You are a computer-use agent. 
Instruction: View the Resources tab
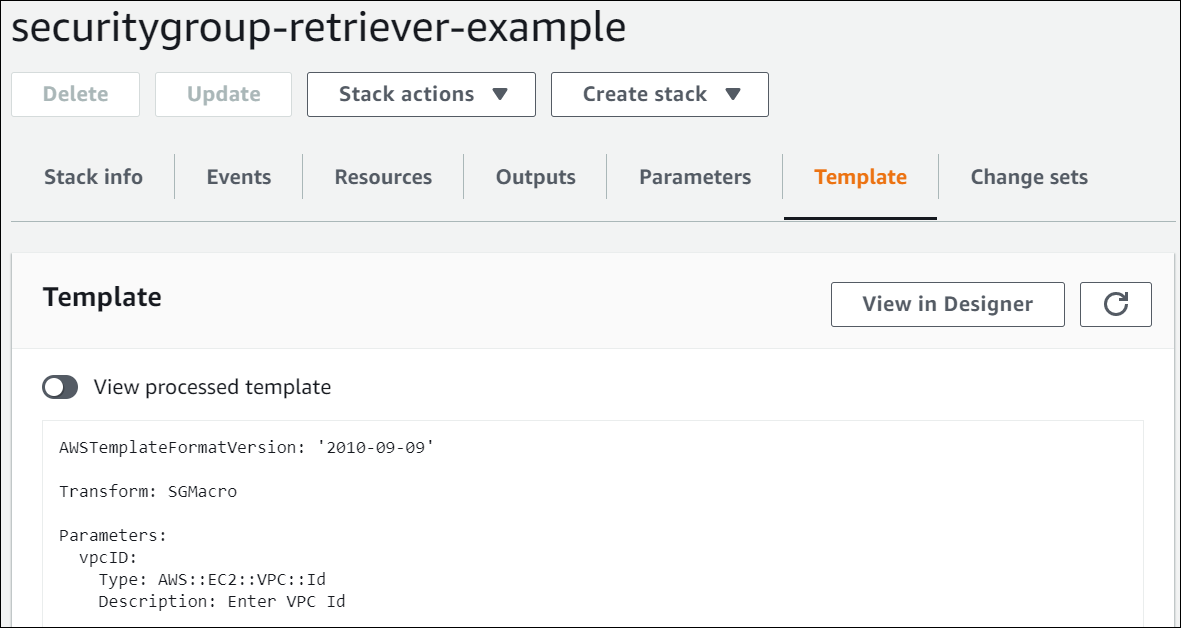point(382,177)
